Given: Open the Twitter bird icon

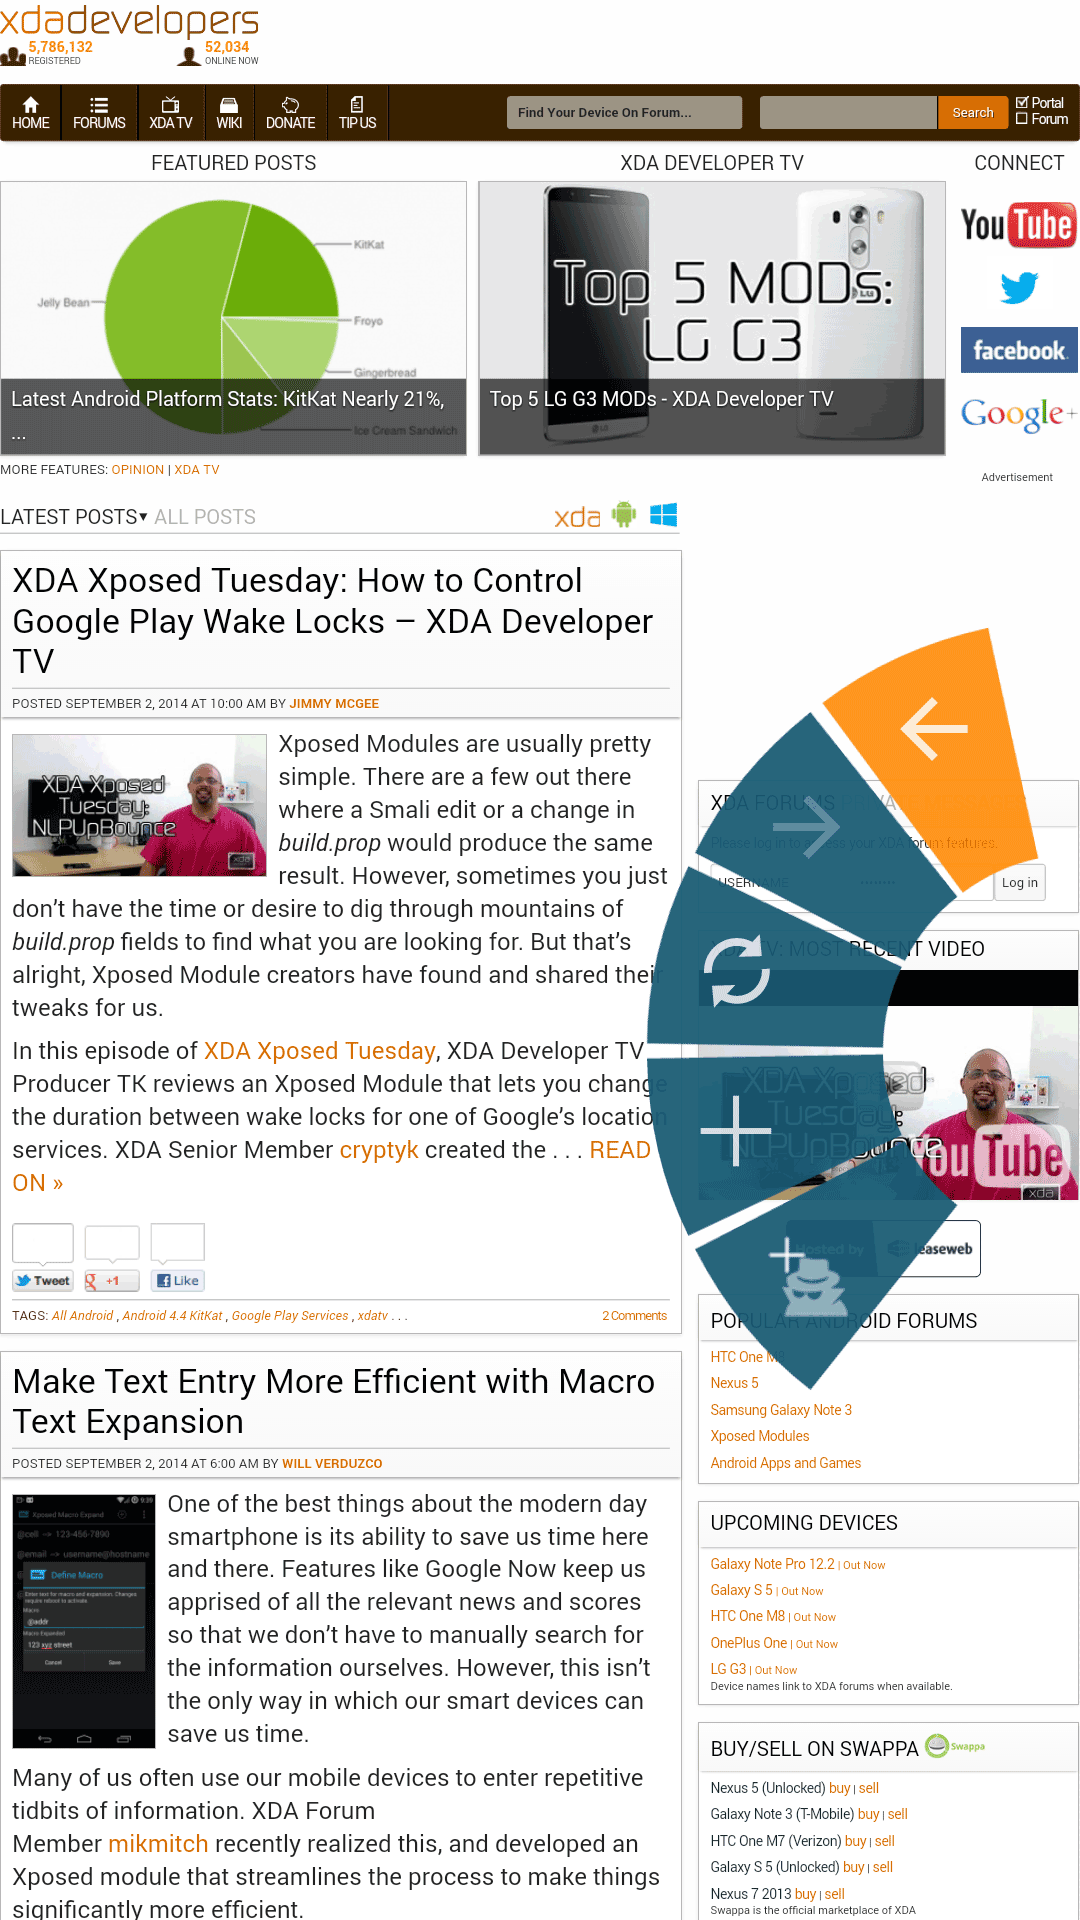Looking at the screenshot, I should [1019, 288].
